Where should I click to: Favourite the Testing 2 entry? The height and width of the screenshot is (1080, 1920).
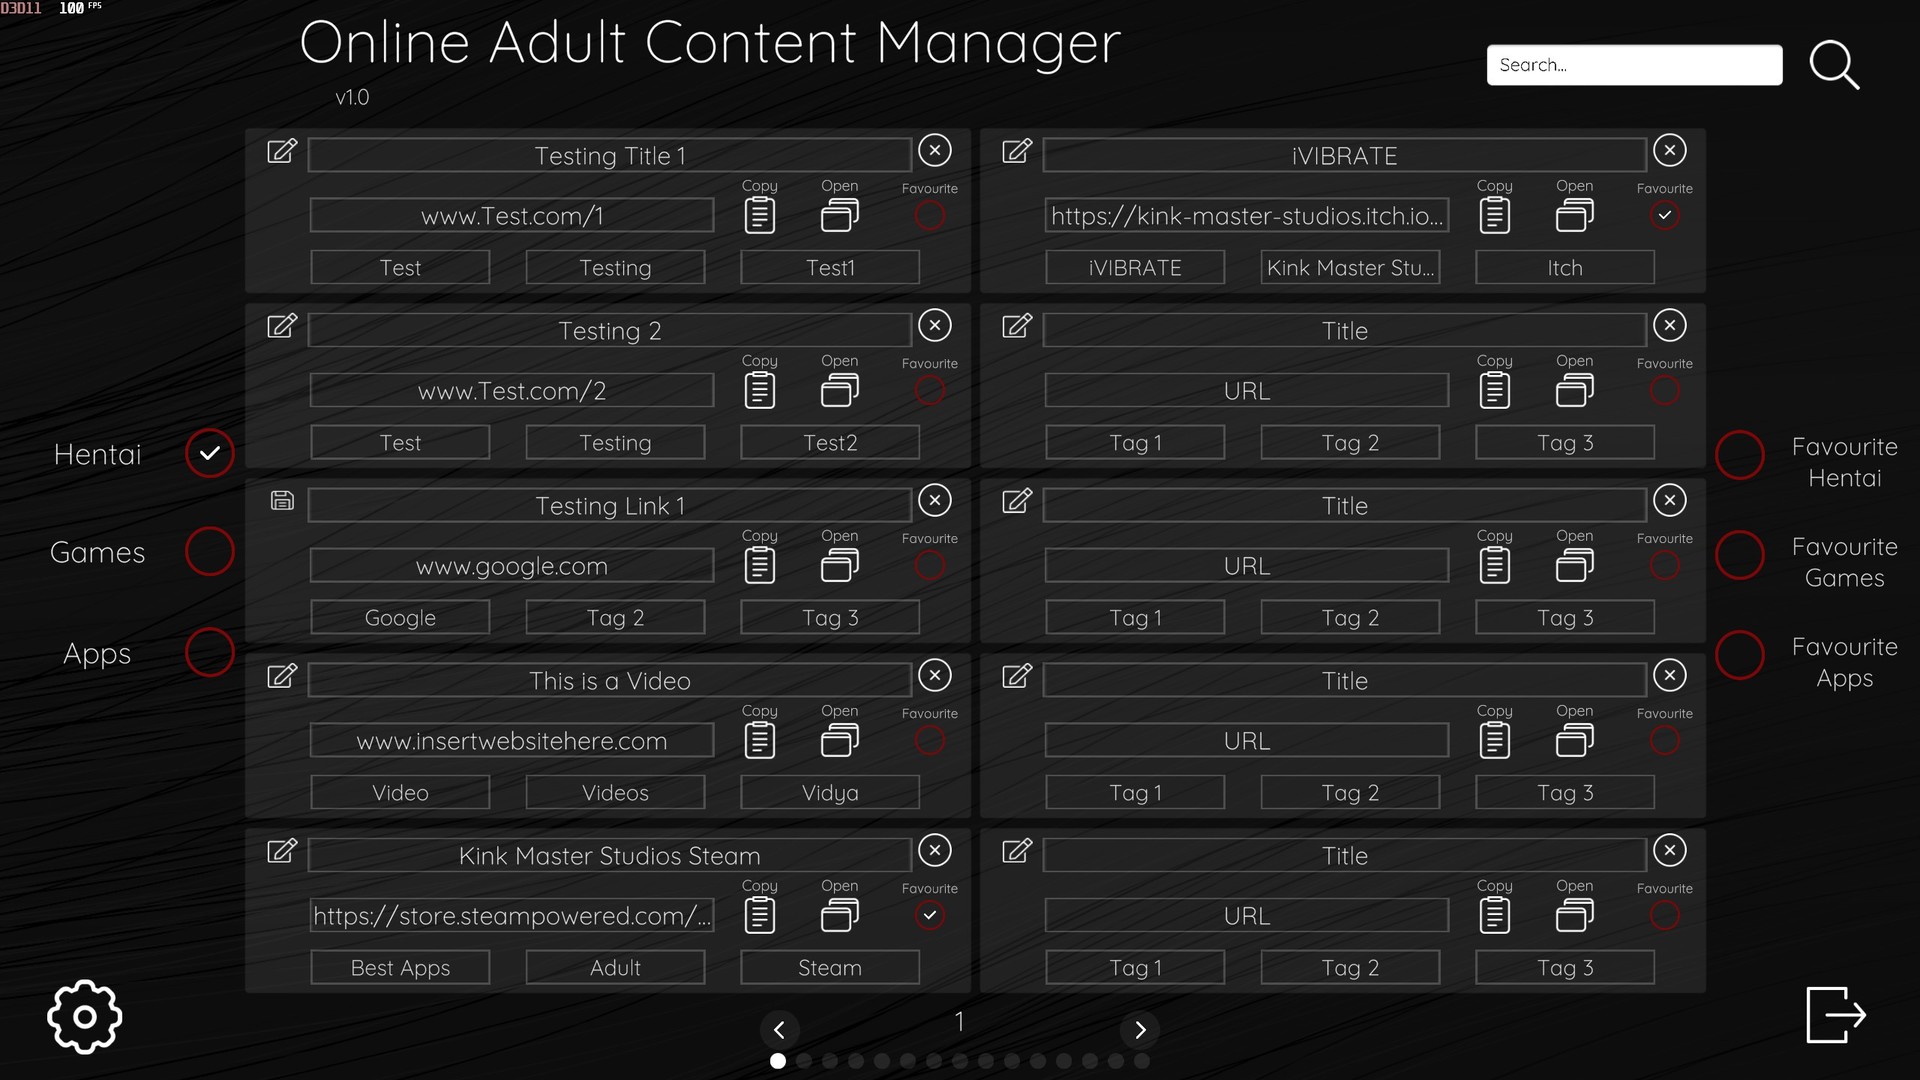click(930, 390)
